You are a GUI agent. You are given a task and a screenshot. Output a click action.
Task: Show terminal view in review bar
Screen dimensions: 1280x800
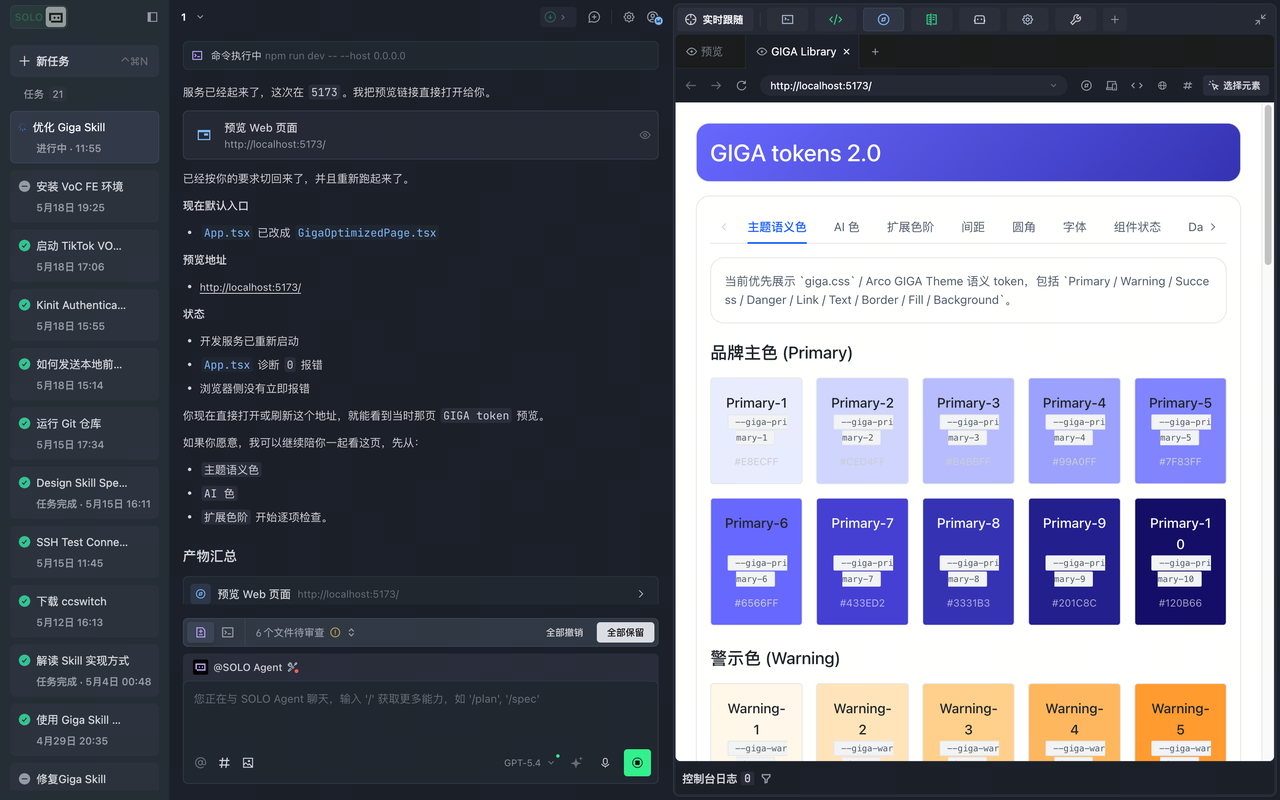(228, 632)
